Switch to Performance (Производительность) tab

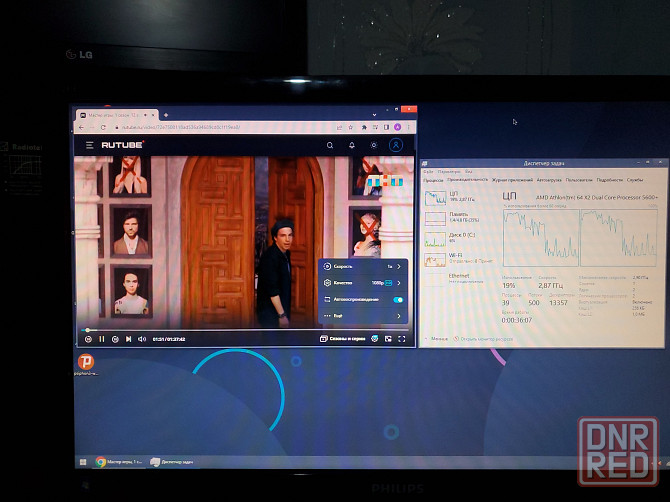pyautogui.click(x=467, y=180)
